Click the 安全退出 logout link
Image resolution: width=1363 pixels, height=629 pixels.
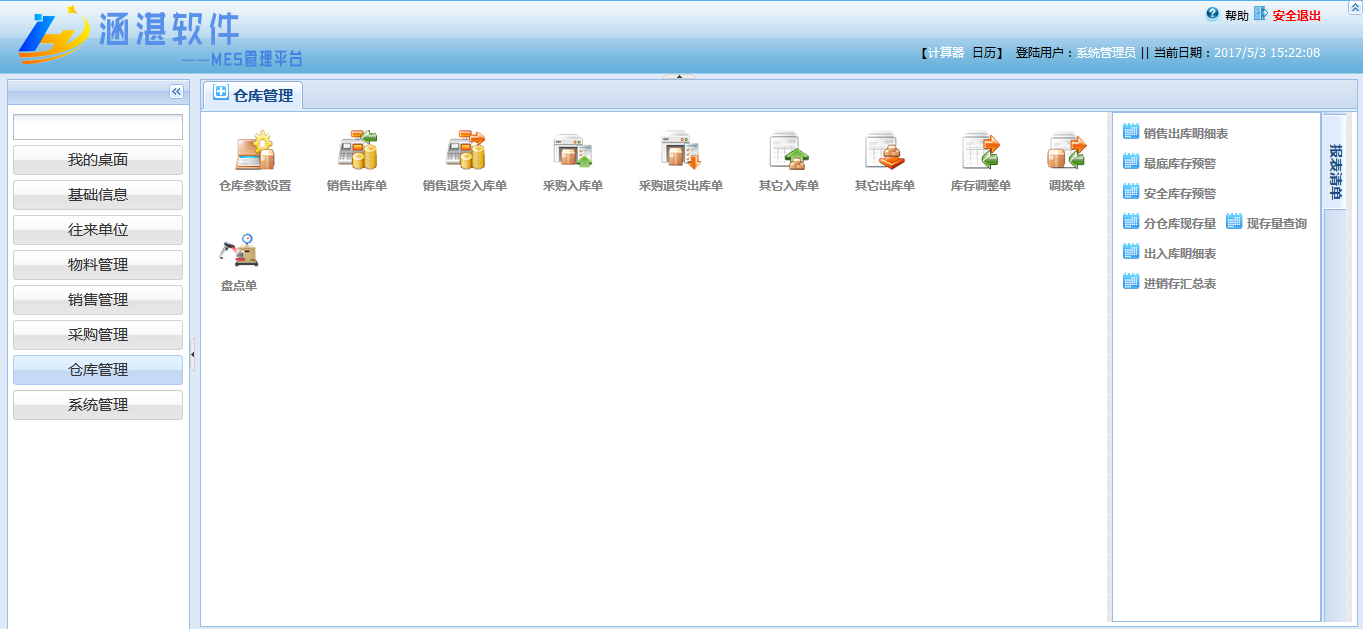tap(1296, 15)
